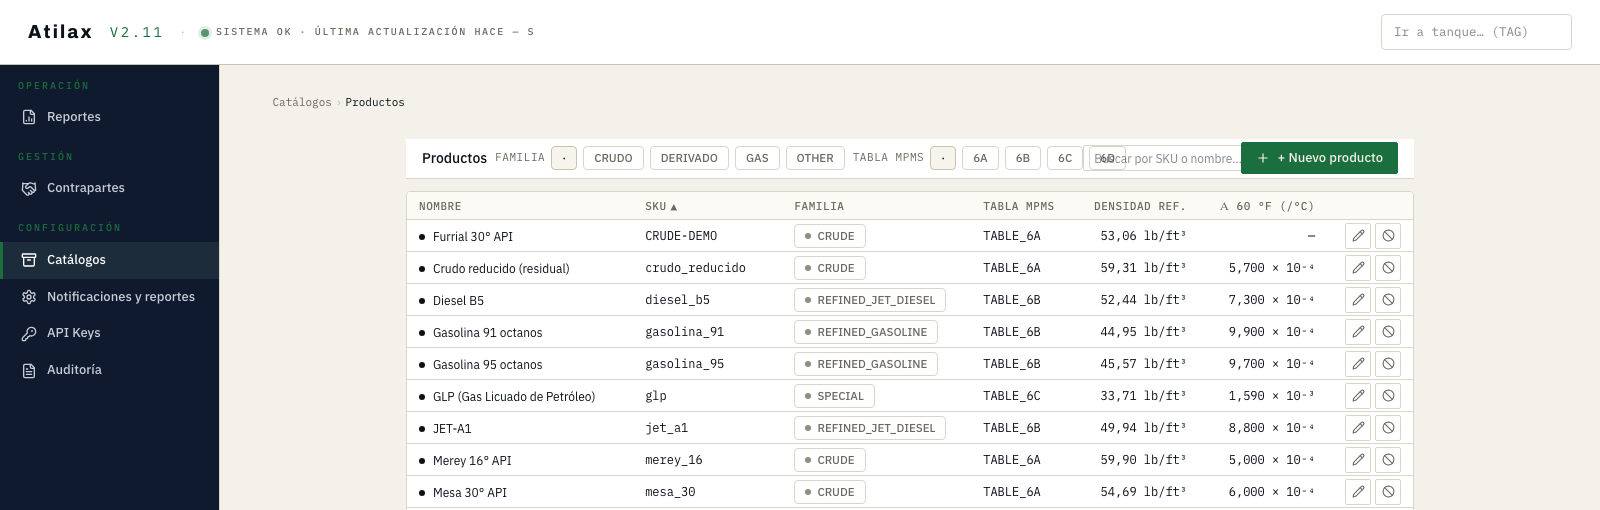Open API Keys in the sidebar
The image size is (1600, 510).
pos(109,333)
